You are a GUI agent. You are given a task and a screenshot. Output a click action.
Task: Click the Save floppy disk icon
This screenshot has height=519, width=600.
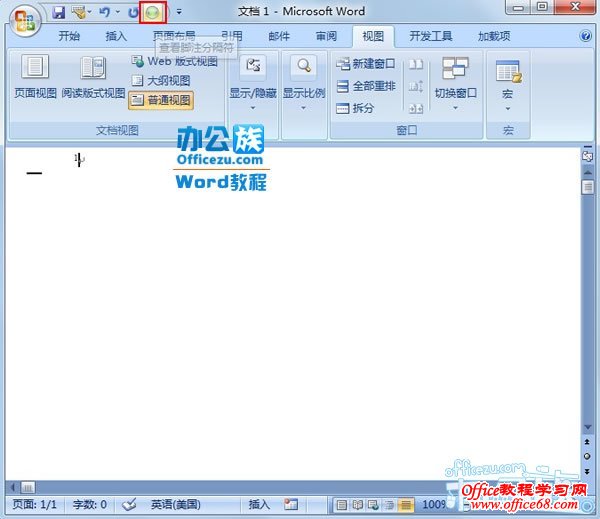[59, 13]
